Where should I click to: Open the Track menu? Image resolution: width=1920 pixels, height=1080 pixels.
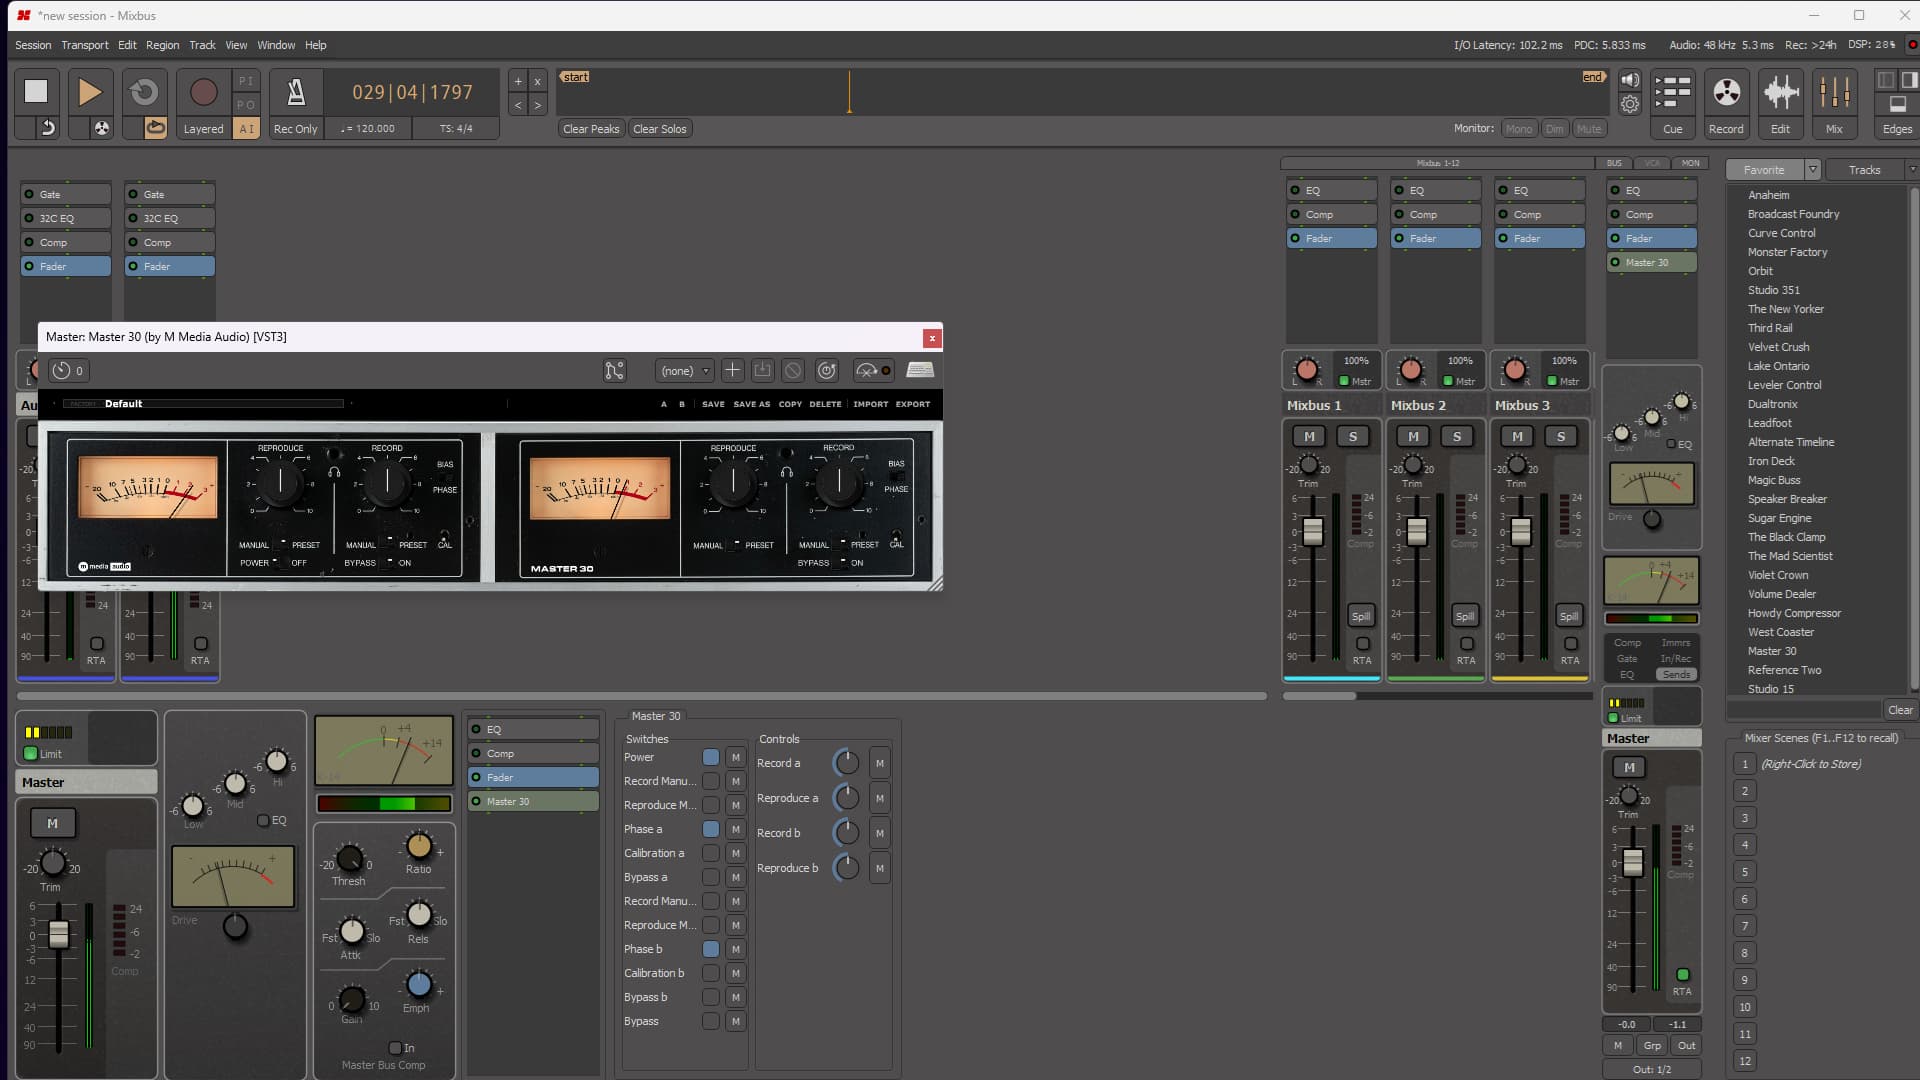click(202, 45)
